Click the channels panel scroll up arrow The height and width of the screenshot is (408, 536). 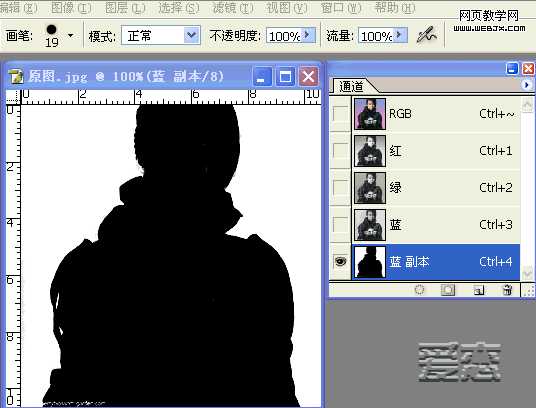tap(527, 105)
